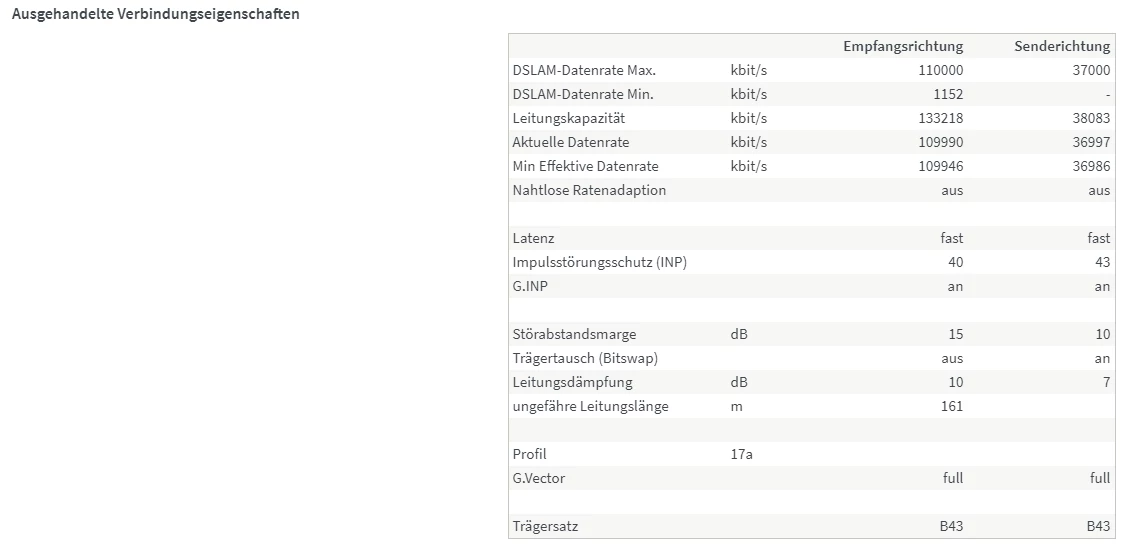Click the 'Min Effektive Datenrate' value 36986

pyautogui.click(x=1090, y=166)
